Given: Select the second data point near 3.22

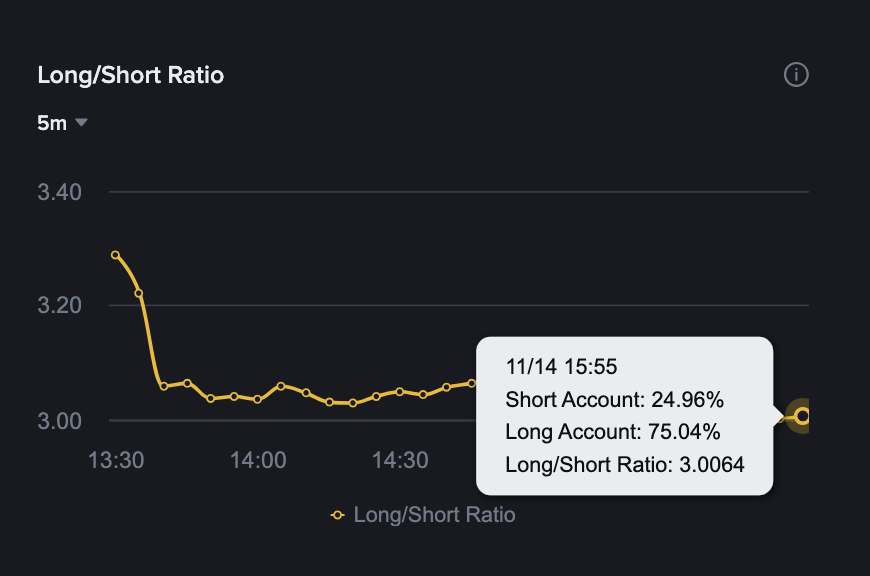Looking at the screenshot, I should coord(139,293).
